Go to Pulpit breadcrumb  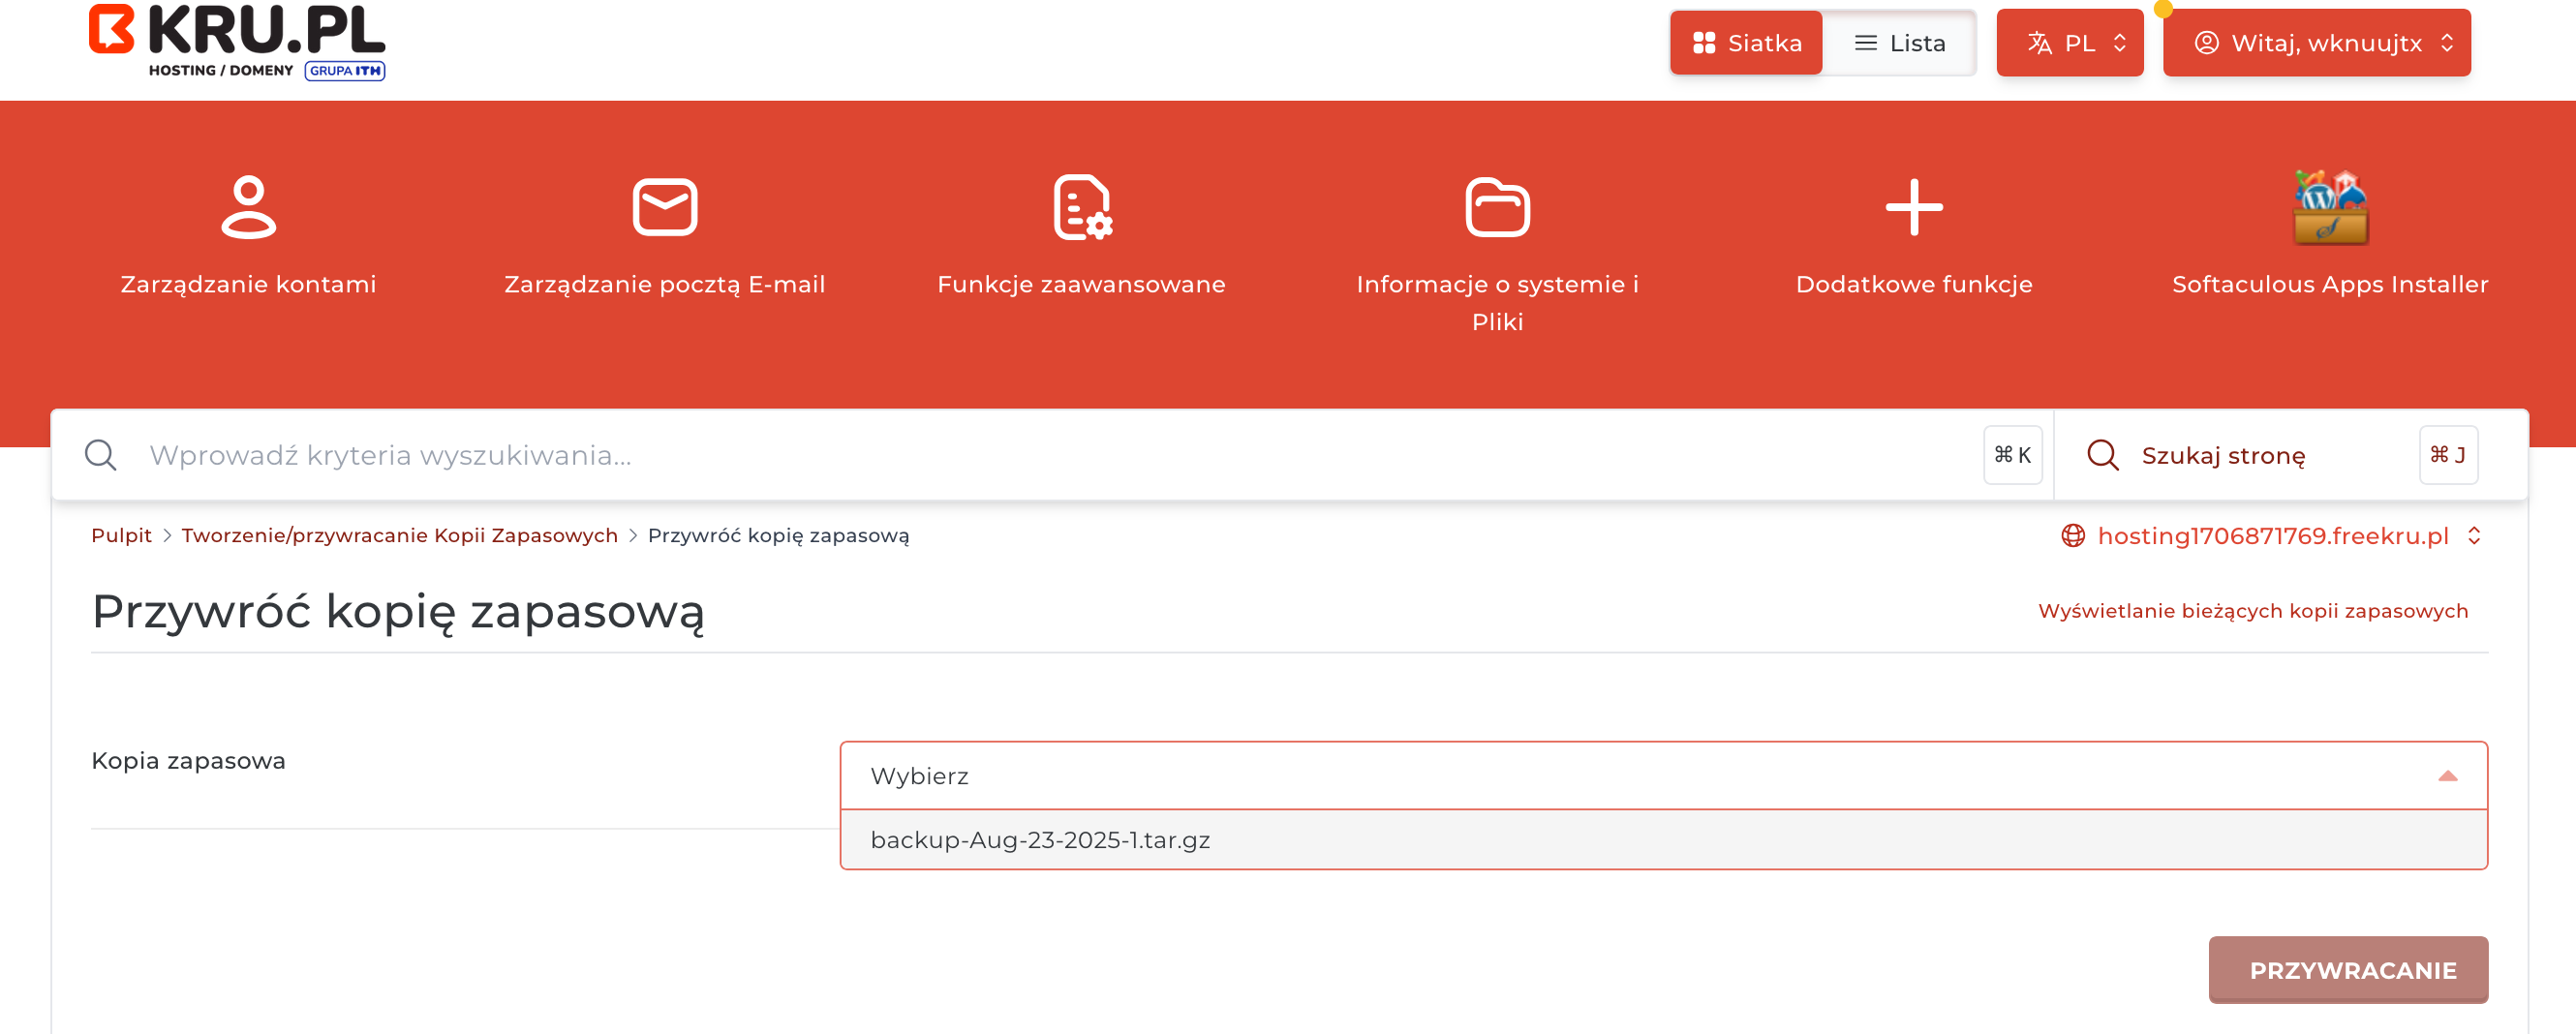[121, 536]
